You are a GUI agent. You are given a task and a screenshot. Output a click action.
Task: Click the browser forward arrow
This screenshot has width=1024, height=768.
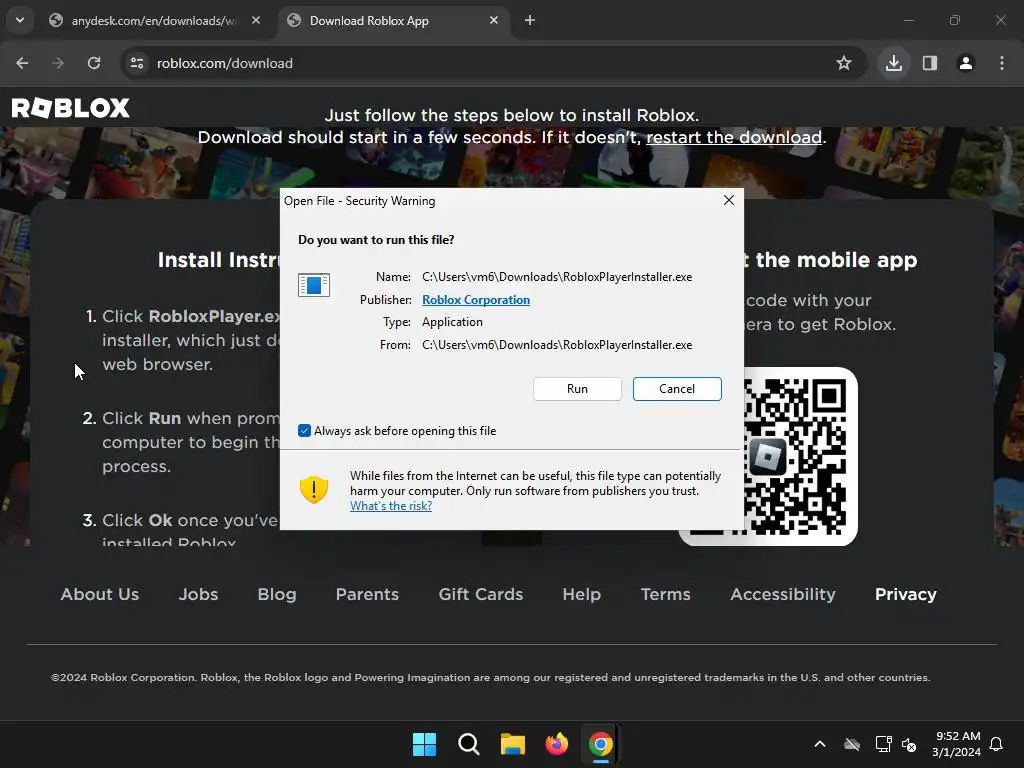click(58, 63)
